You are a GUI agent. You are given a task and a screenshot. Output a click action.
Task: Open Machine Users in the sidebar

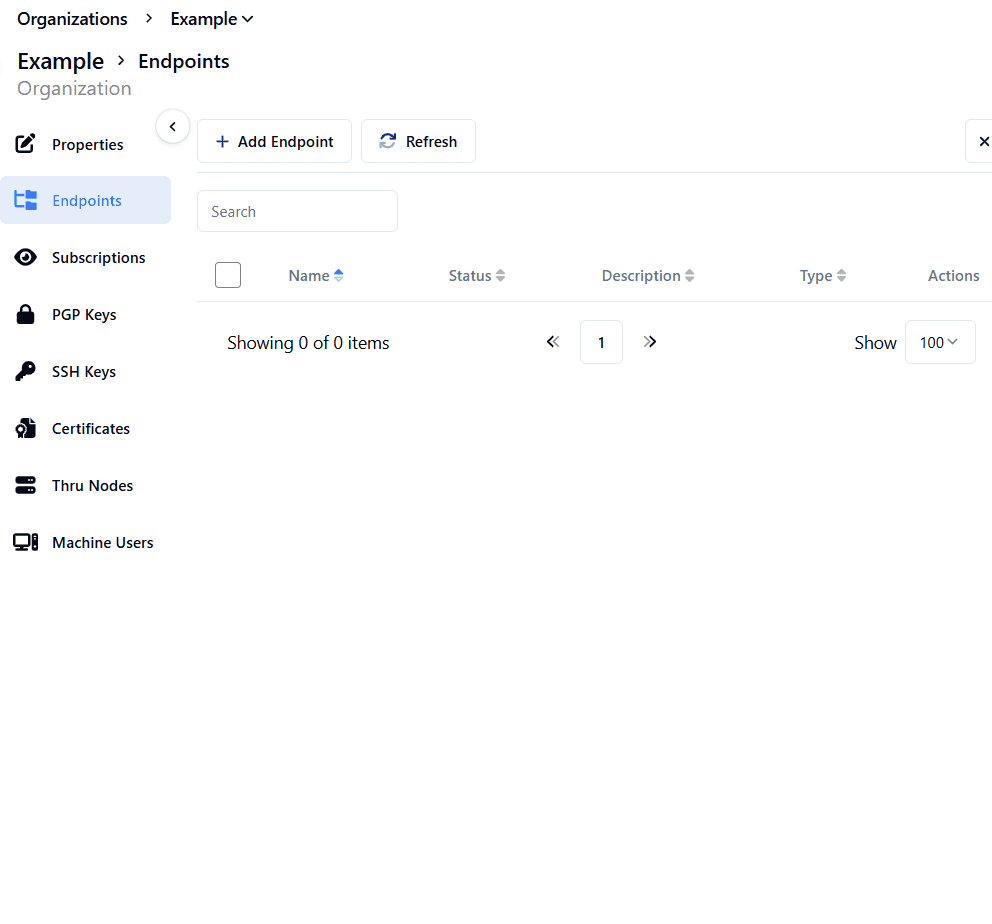coord(102,543)
